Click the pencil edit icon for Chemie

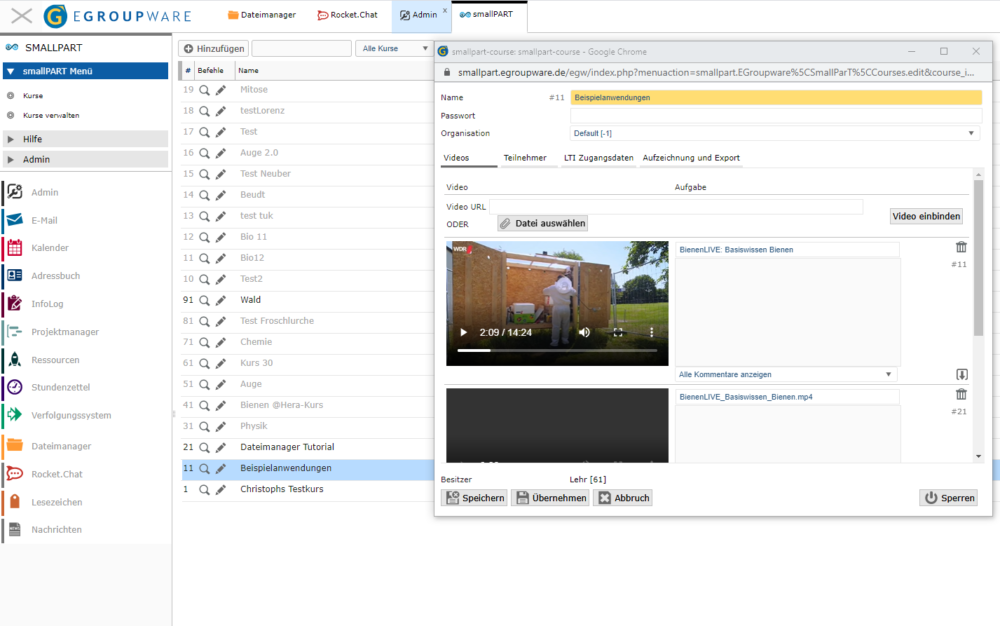pyautogui.click(x=221, y=342)
